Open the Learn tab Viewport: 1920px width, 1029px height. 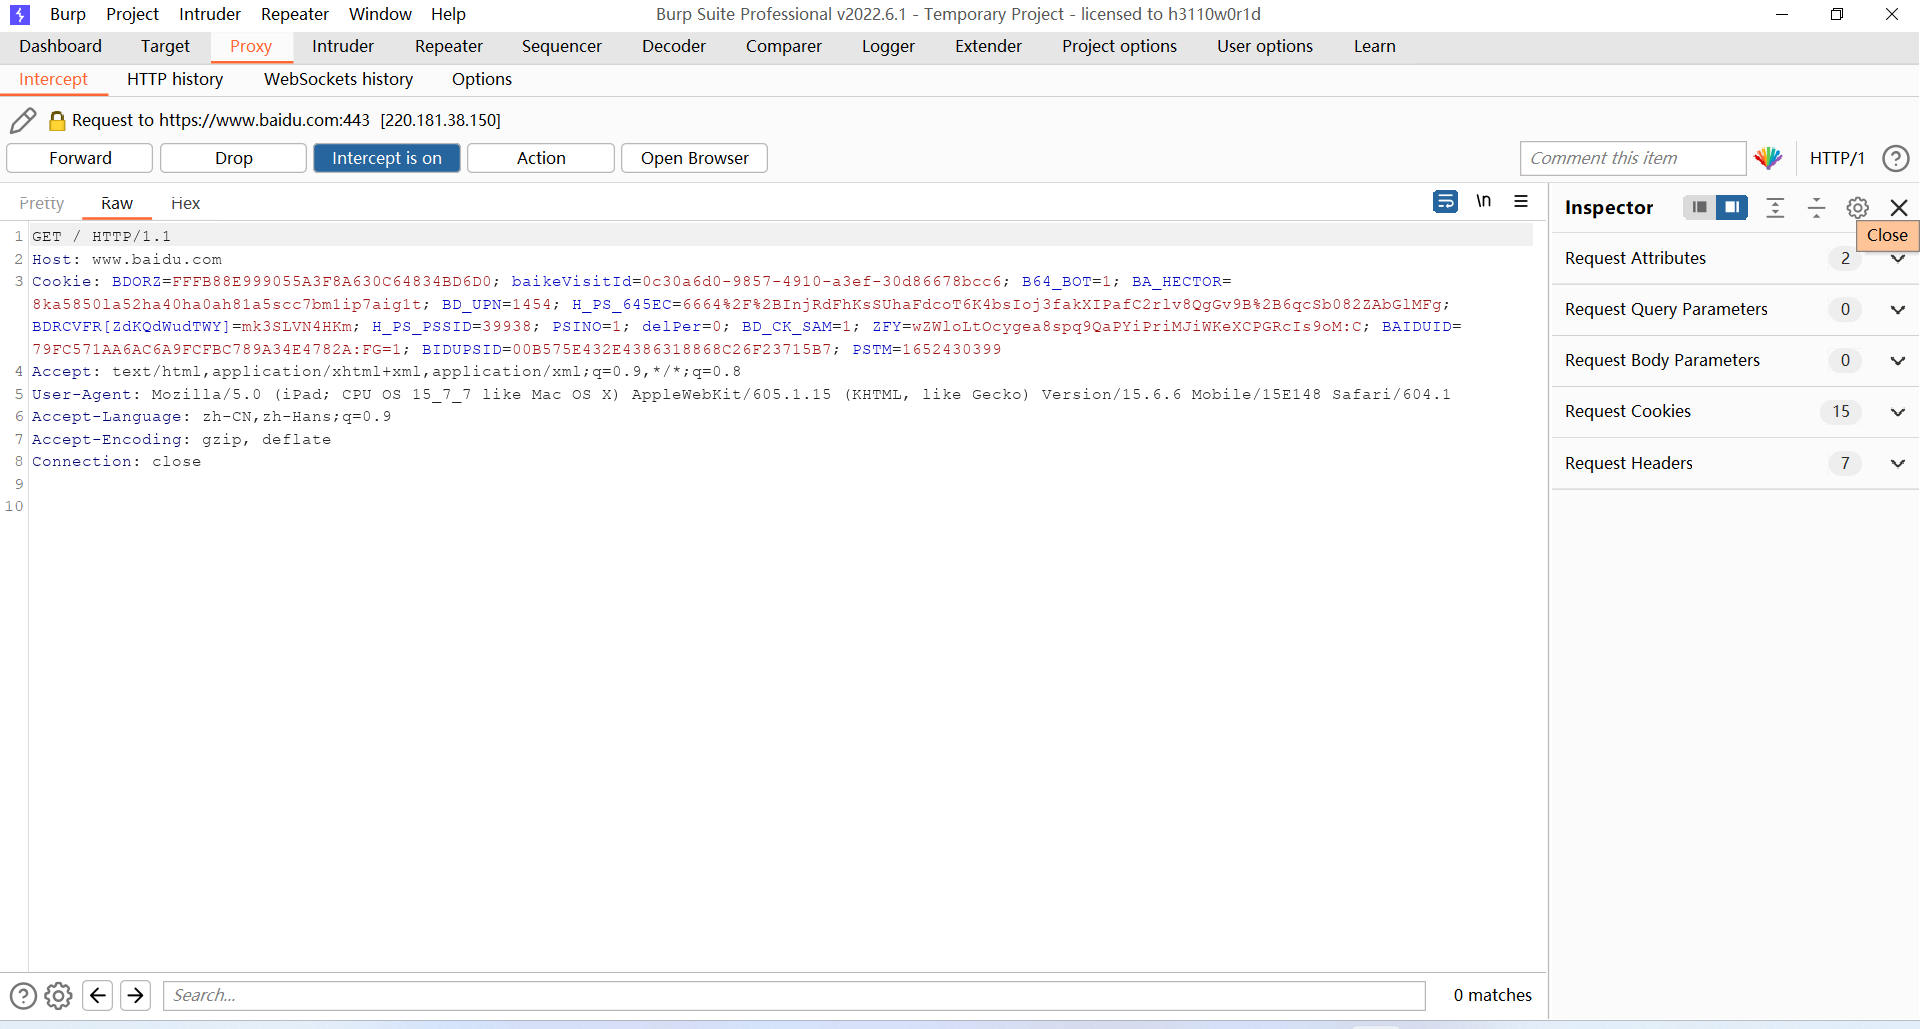point(1375,46)
